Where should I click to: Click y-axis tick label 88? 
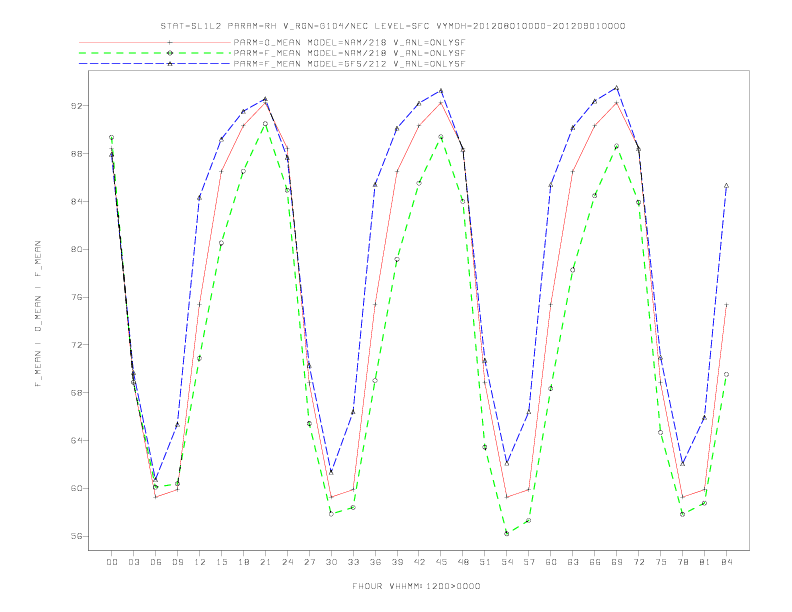click(77, 154)
